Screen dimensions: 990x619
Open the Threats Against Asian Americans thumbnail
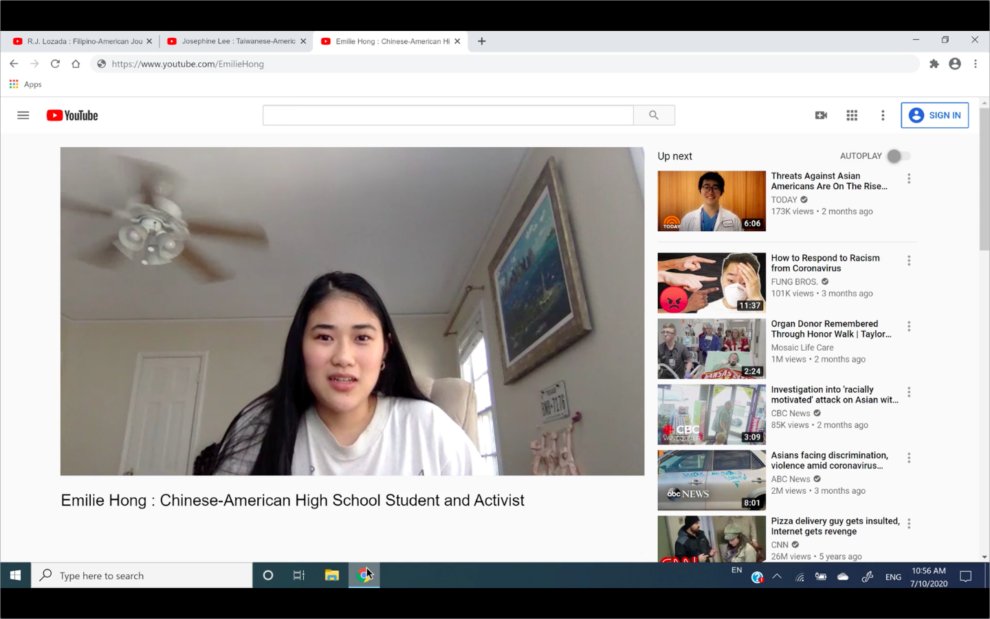(x=712, y=201)
